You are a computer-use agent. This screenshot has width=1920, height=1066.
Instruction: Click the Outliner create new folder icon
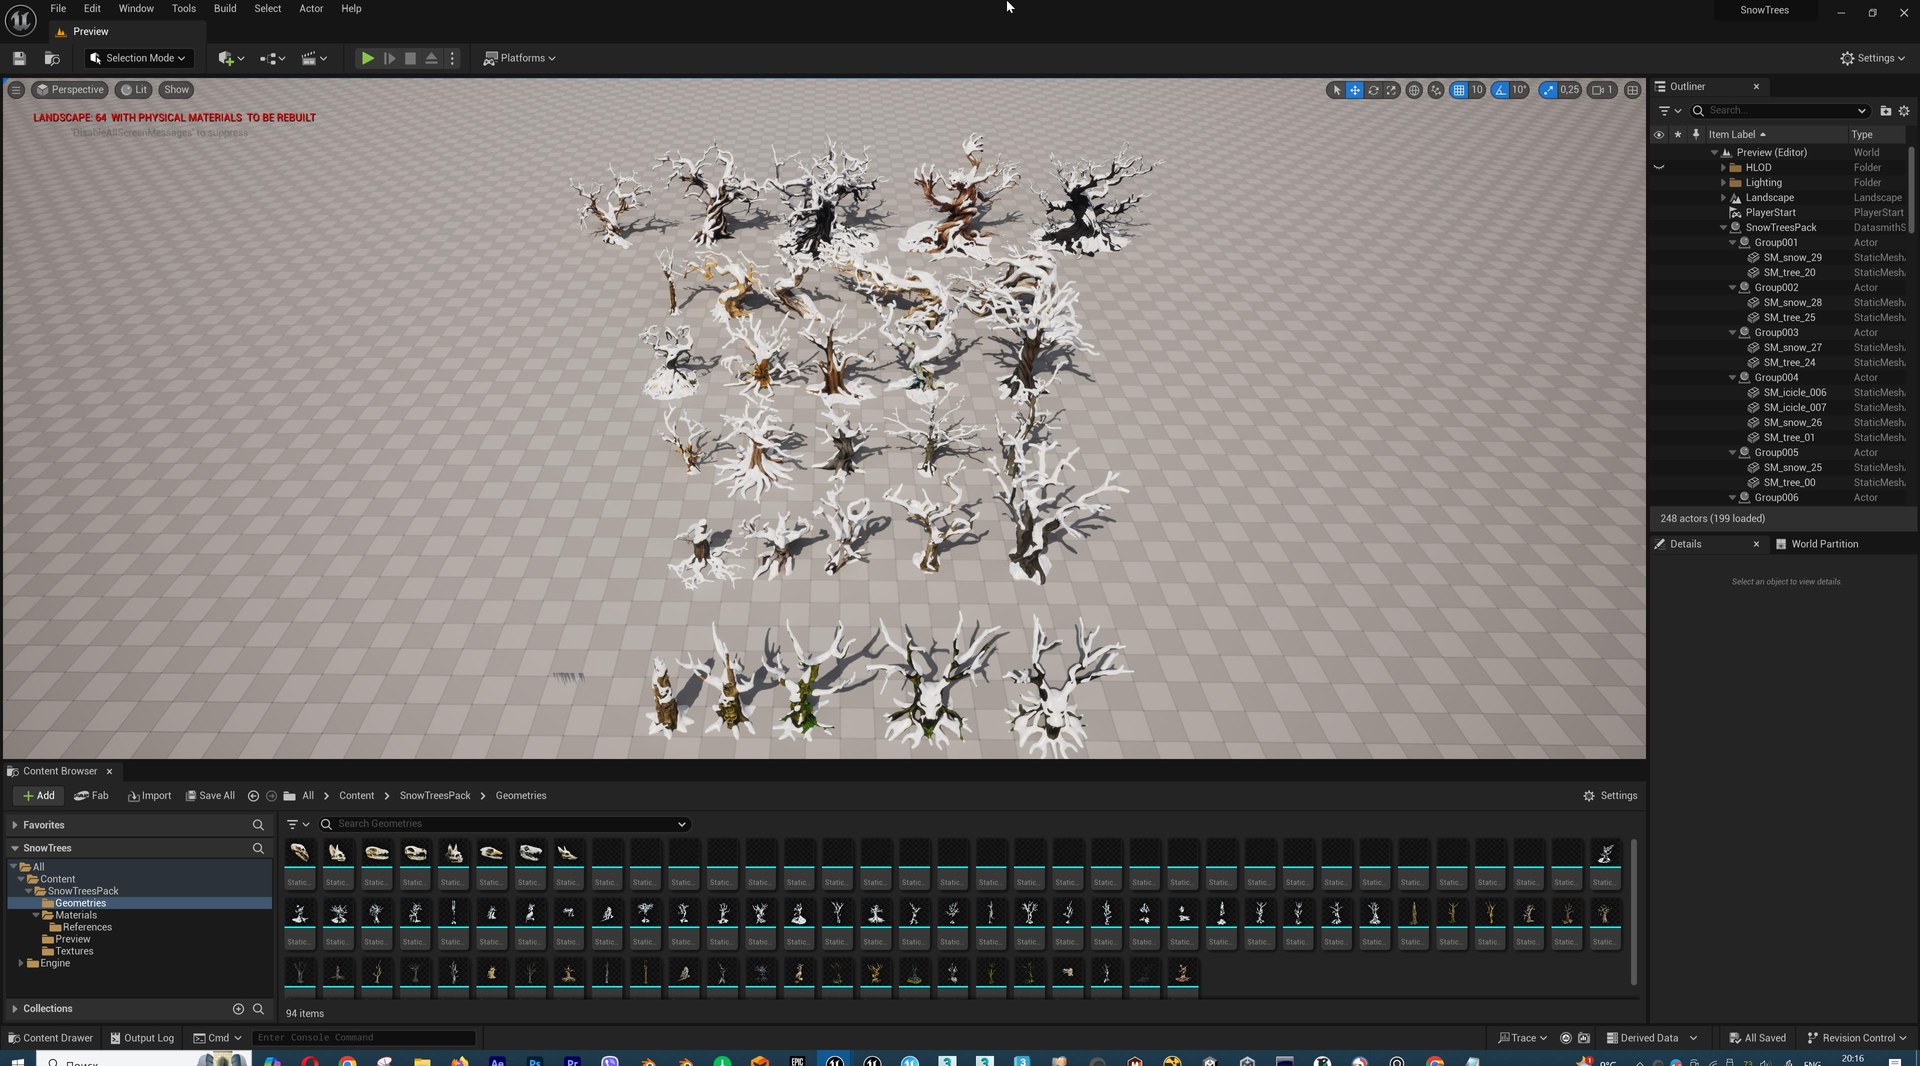(x=1886, y=111)
